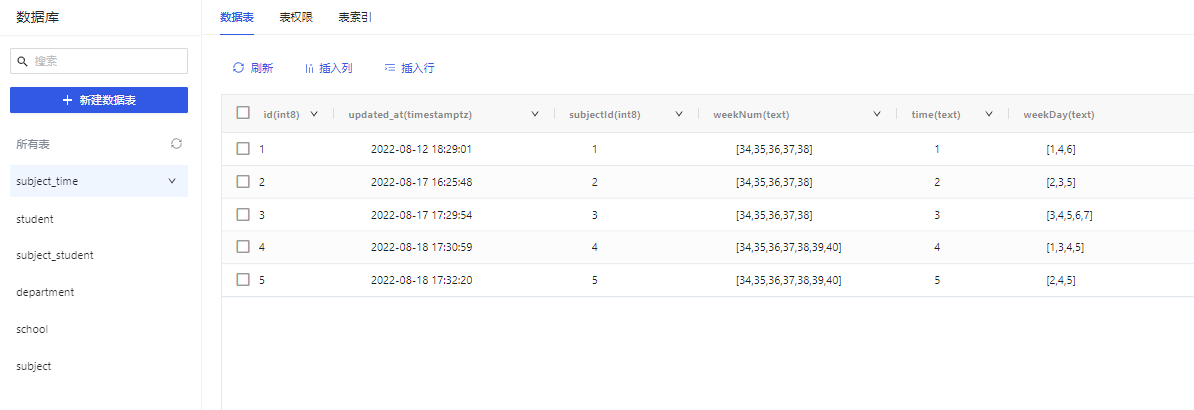The image size is (1194, 410).
Task: Switch to the 表索引 tab
Action: (355, 17)
